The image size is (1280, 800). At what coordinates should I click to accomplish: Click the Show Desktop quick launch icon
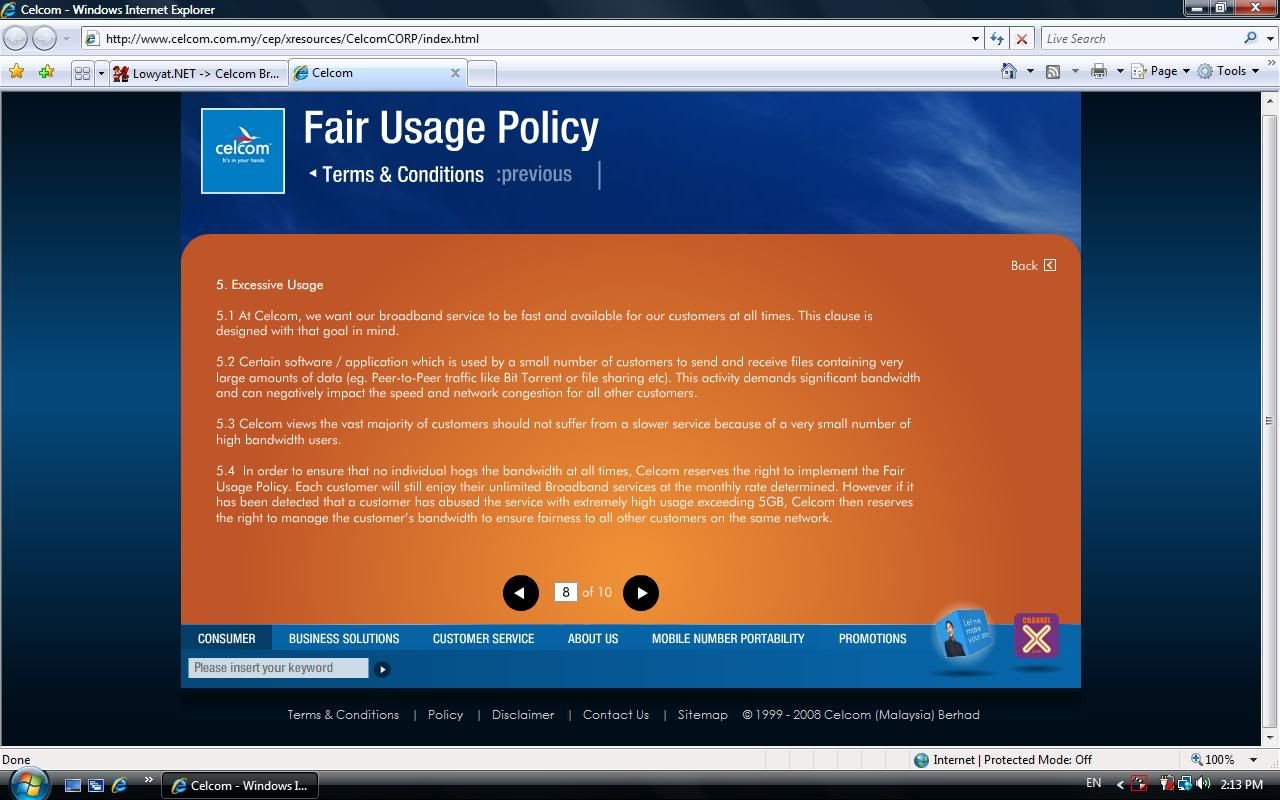pyautogui.click(x=73, y=786)
